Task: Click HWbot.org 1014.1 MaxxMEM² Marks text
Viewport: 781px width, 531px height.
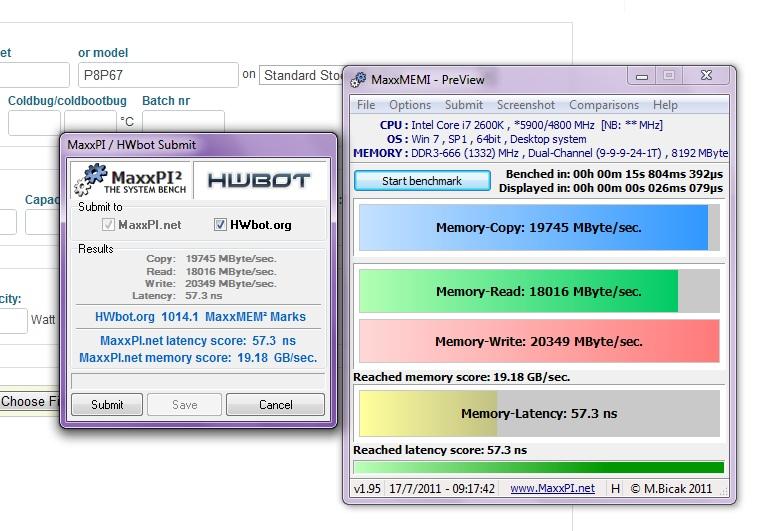Action: click(200, 317)
